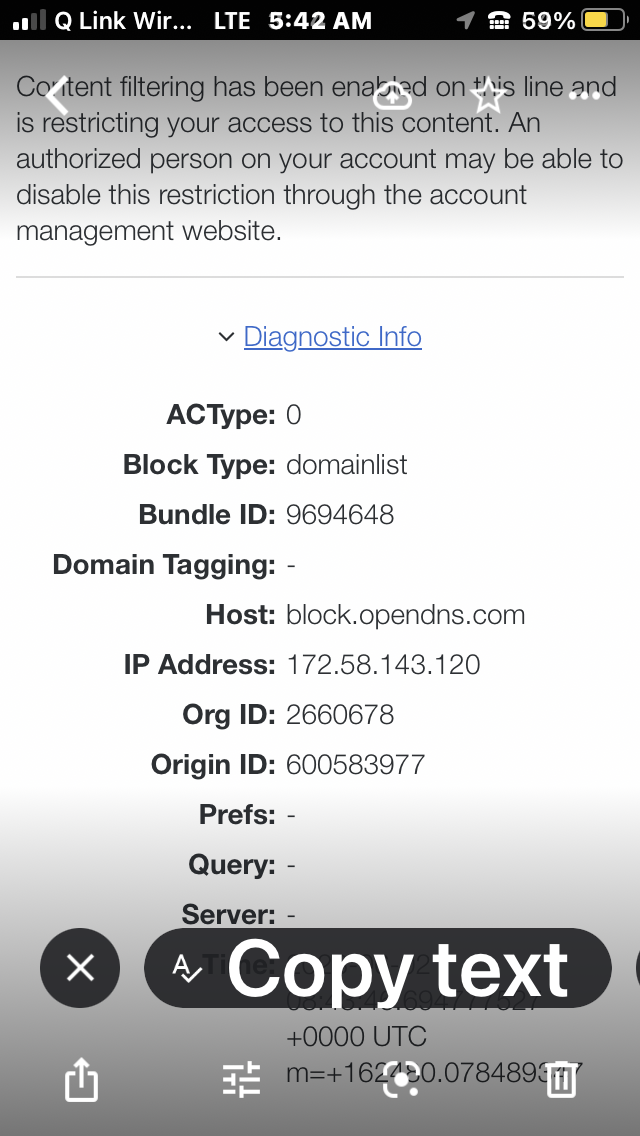Tap the back arrow

click(x=57, y=96)
